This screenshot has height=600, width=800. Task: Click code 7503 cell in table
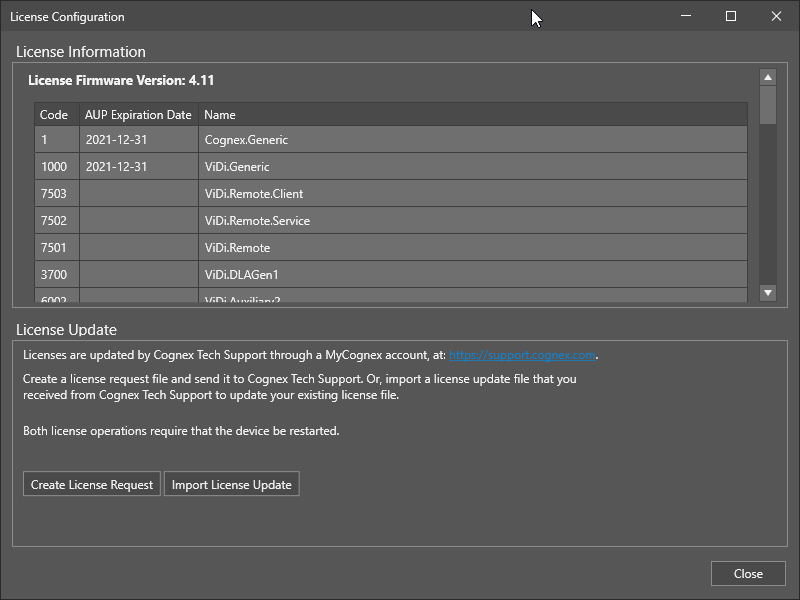tap(56, 194)
